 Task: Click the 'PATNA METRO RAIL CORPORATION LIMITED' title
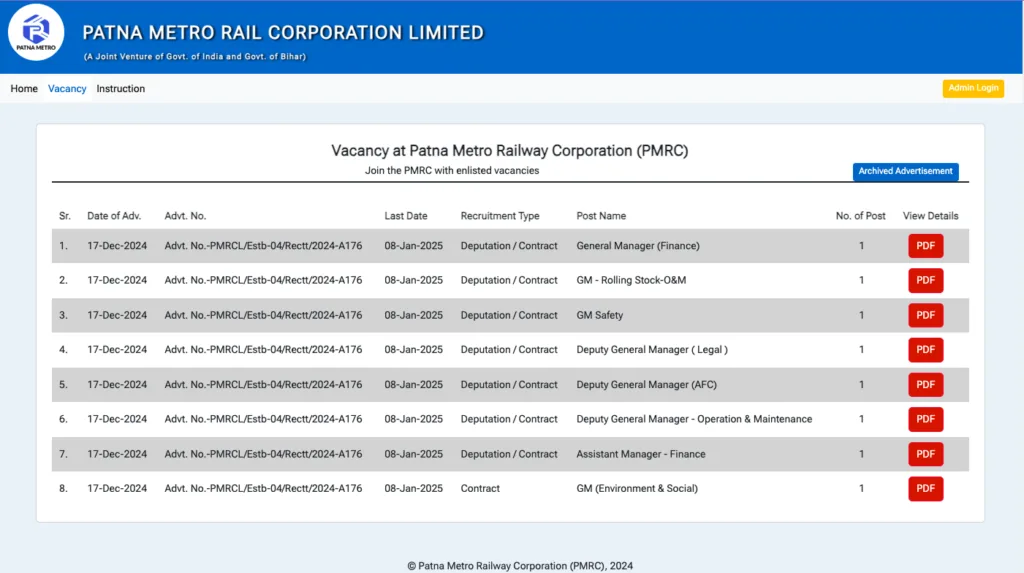(x=283, y=33)
